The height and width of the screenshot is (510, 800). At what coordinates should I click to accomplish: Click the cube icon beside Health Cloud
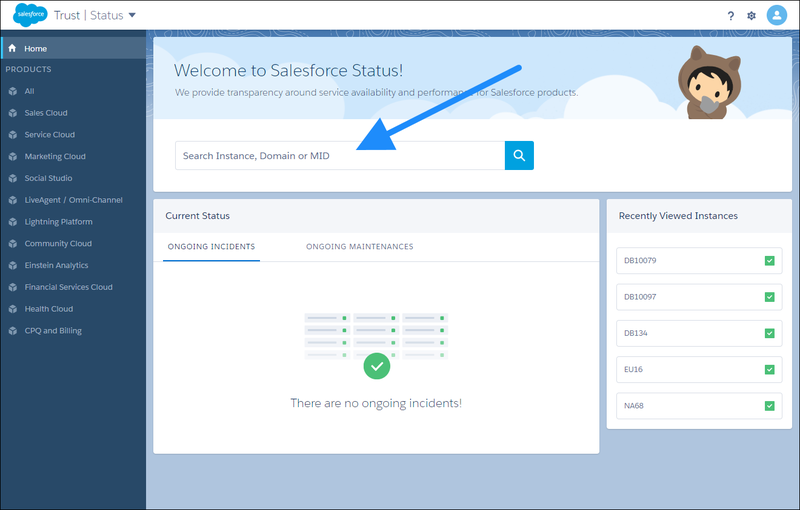(x=13, y=309)
